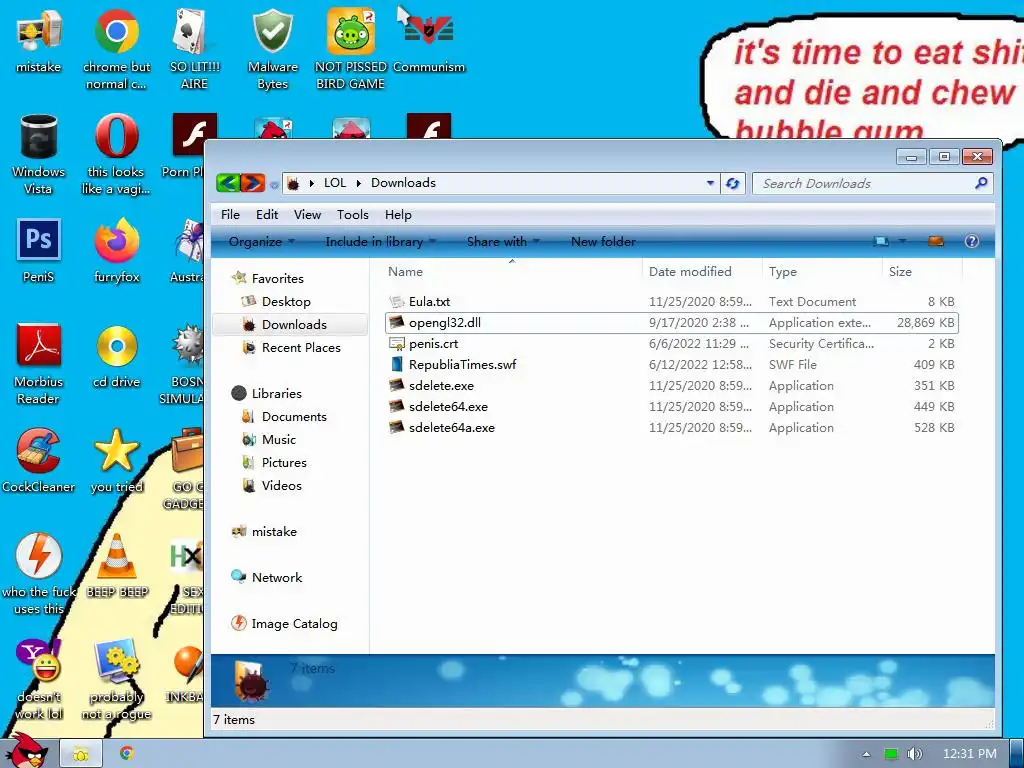Click the Explorer forward arrow button
This screenshot has height=768, width=1024.
(x=253, y=183)
